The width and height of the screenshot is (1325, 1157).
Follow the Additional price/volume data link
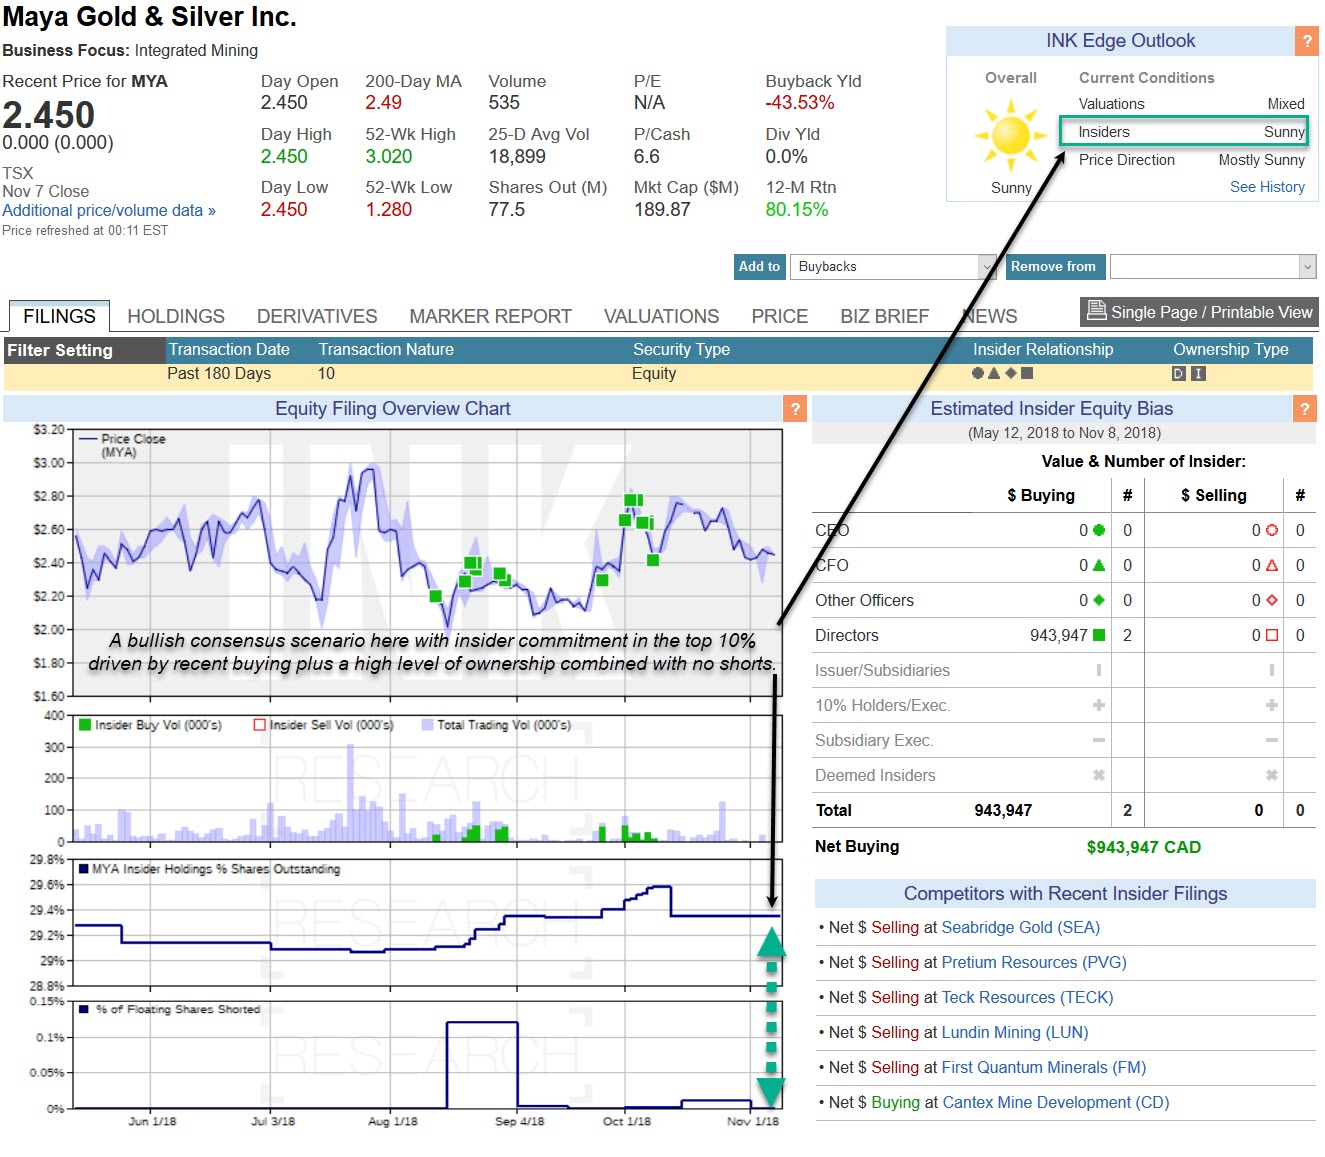click(x=109, y=210)
